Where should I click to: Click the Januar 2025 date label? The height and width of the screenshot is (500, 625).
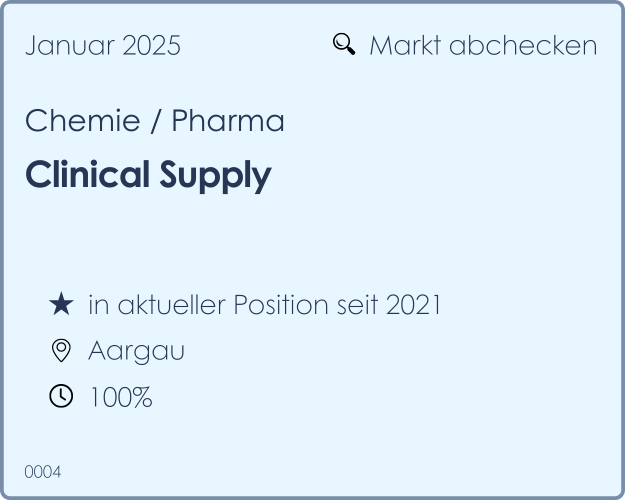tap(103, 45)
